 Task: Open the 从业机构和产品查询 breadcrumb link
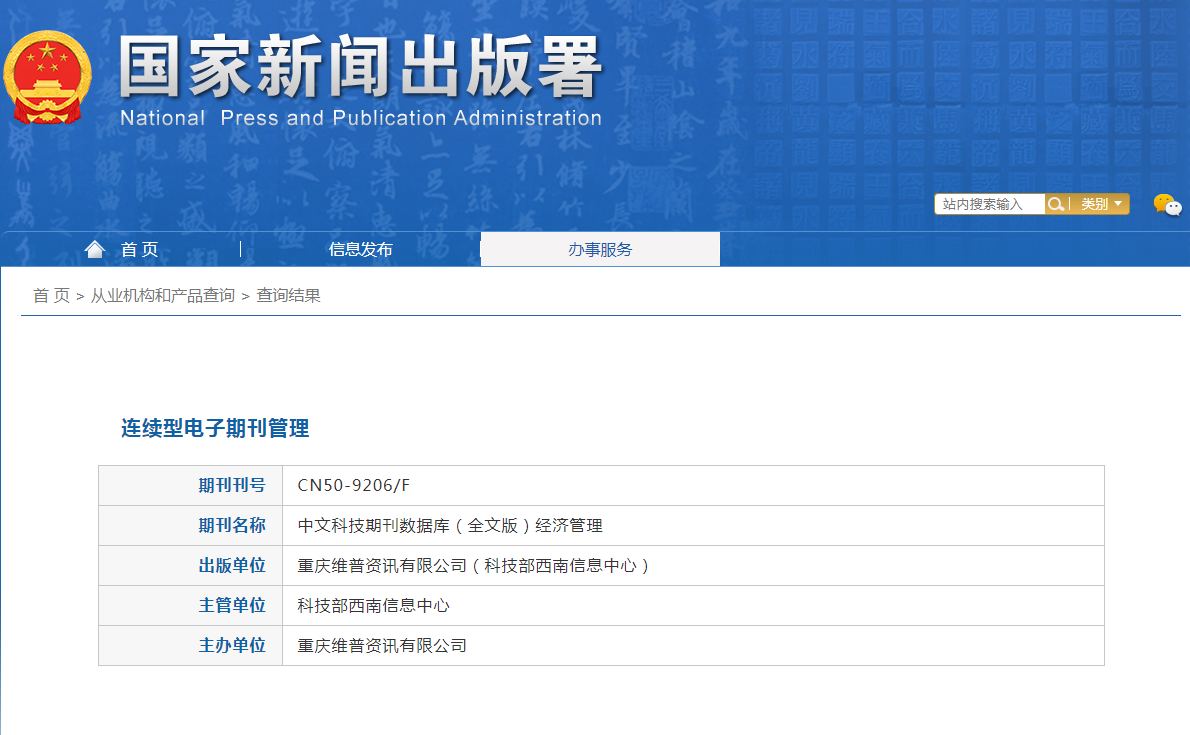click(162, 296)
